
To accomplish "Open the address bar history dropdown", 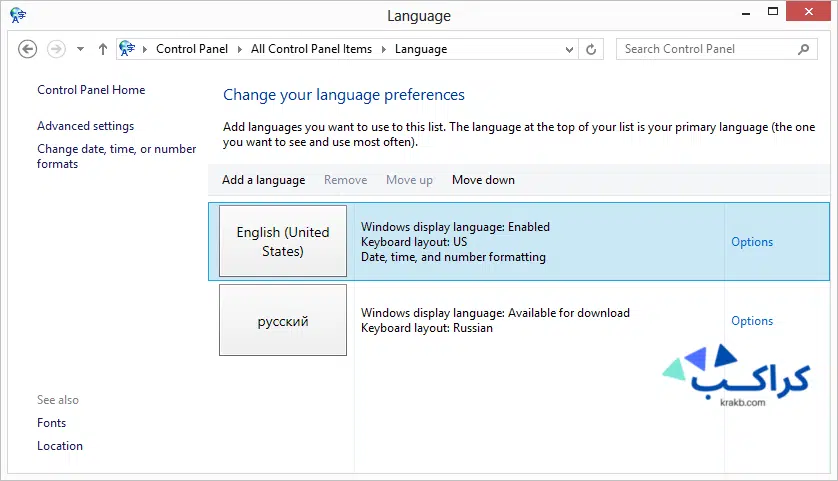I will tap(569, 49).
